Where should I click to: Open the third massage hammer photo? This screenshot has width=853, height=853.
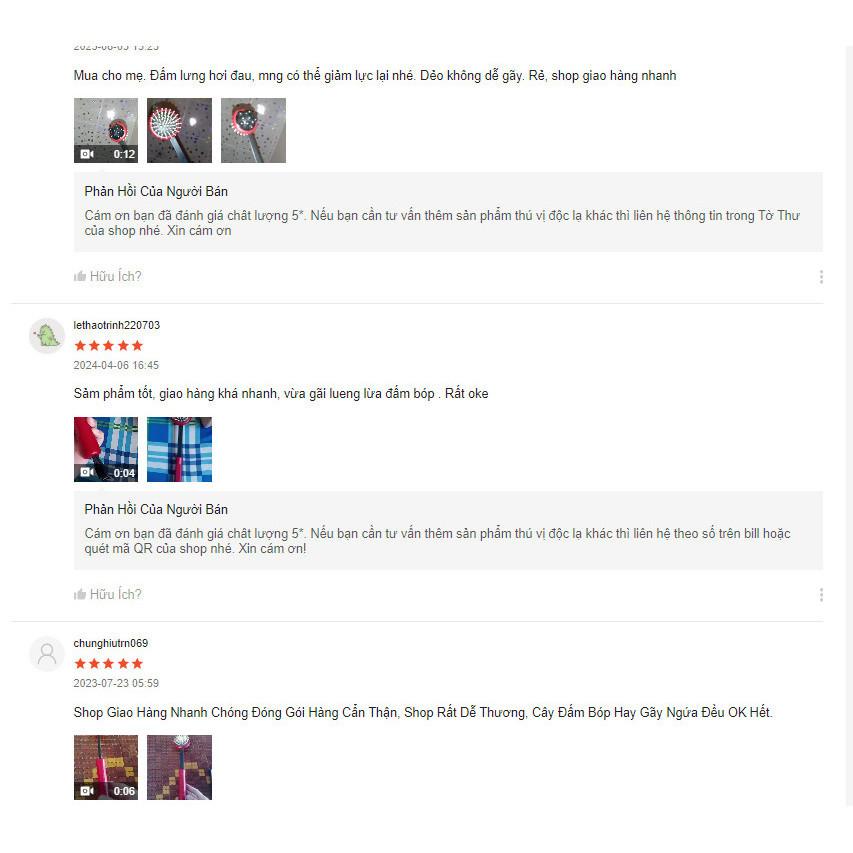[x=254, y=131]
